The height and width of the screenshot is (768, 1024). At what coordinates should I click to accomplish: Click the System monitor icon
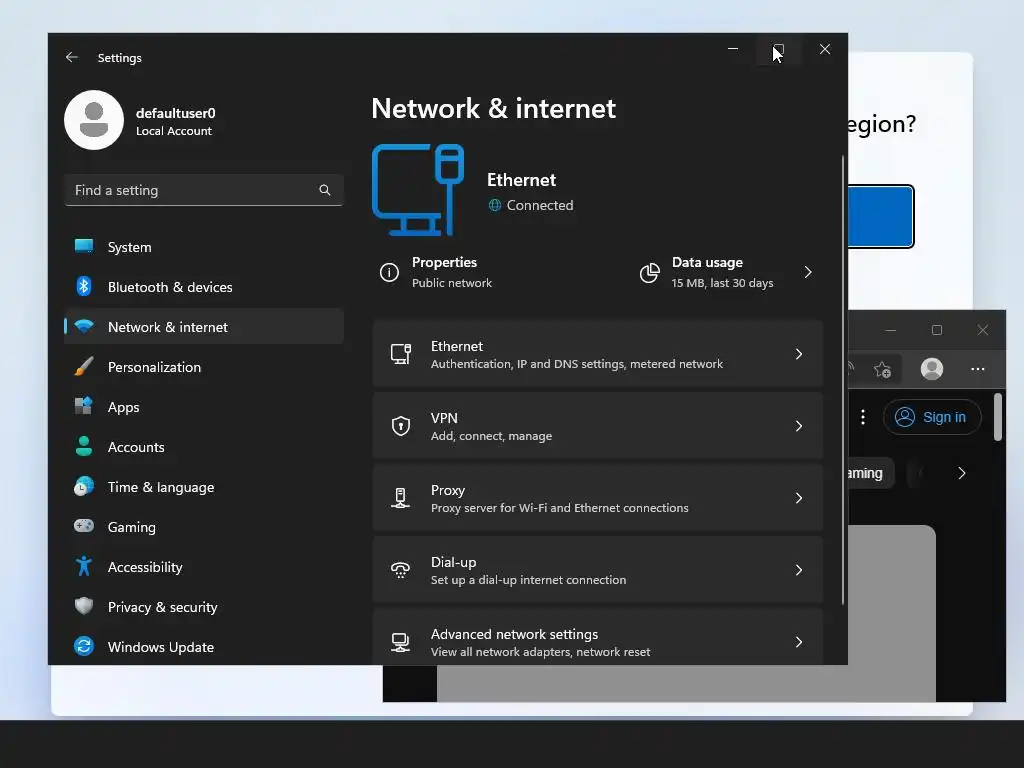84,246
